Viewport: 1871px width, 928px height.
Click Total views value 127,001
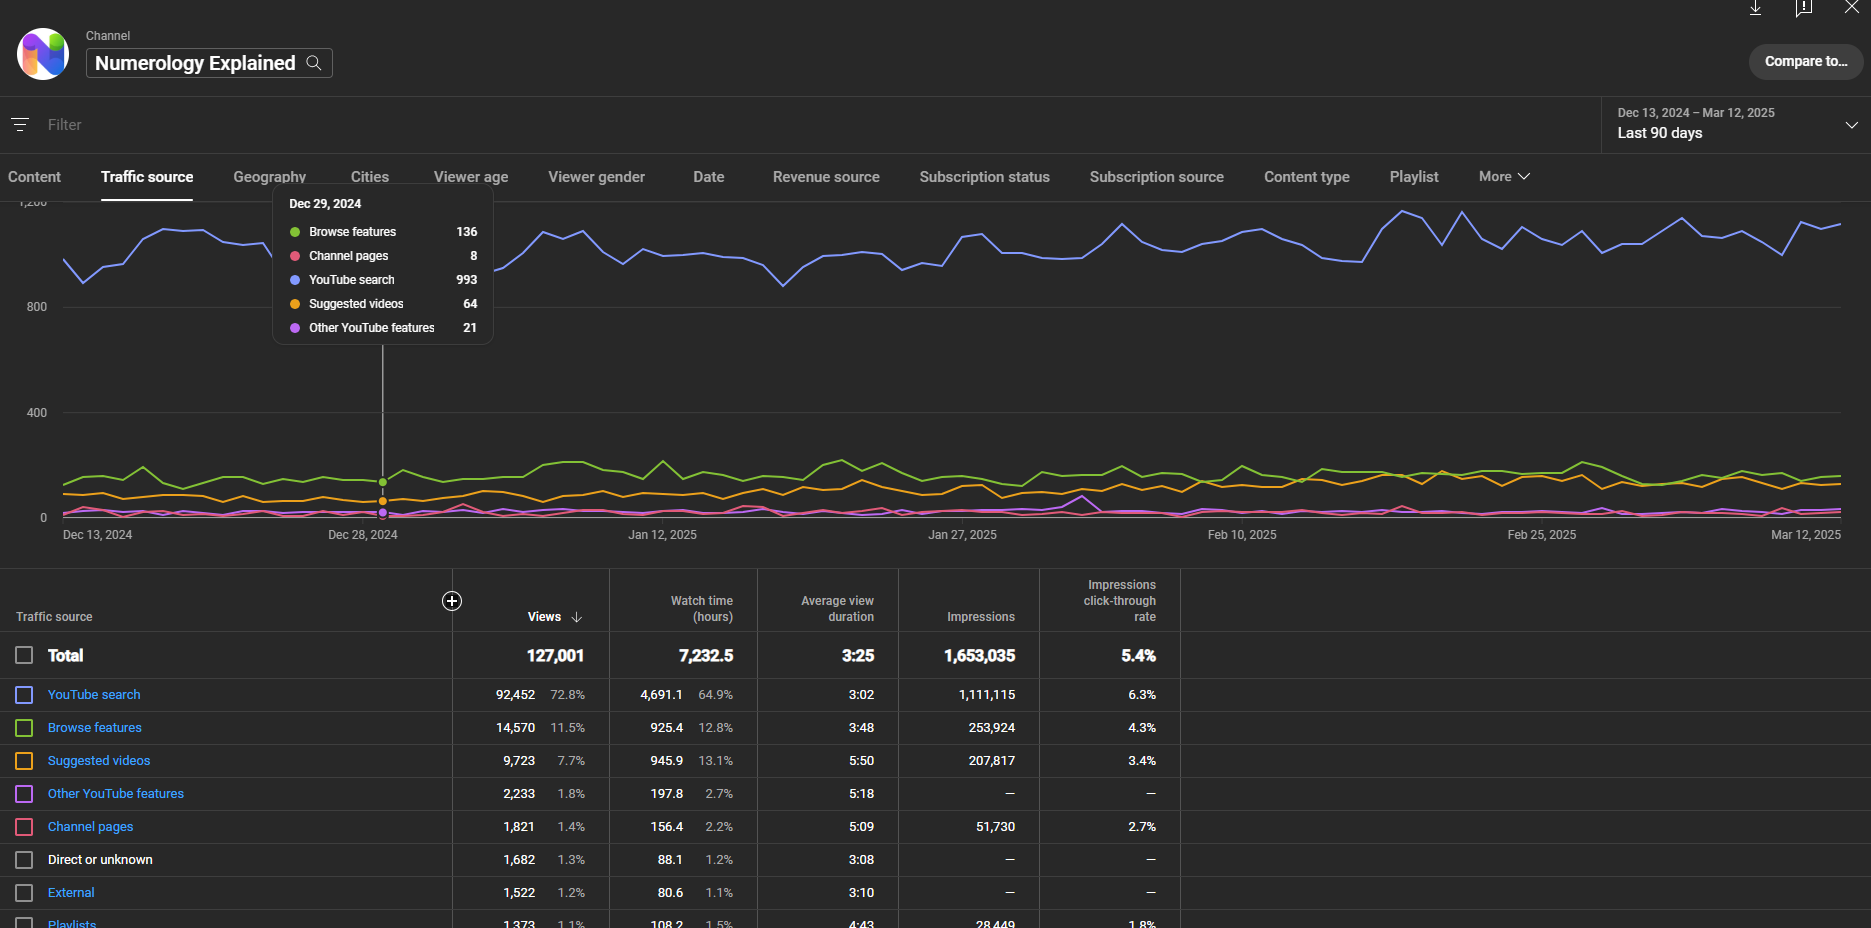point(555,656)
